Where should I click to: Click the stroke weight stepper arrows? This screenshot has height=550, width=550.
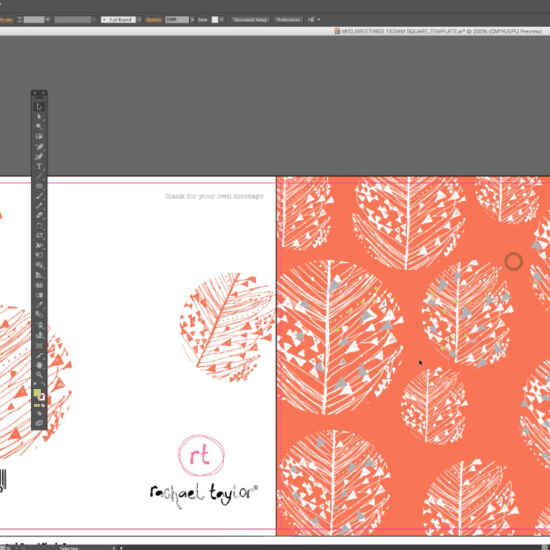click(20, 20)
